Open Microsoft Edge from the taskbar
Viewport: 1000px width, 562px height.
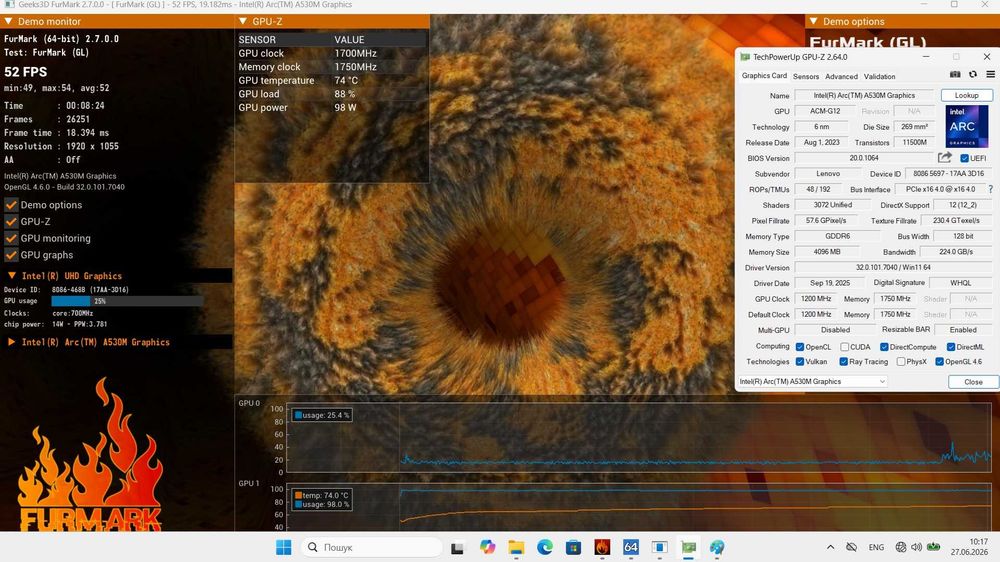(545, 547)
